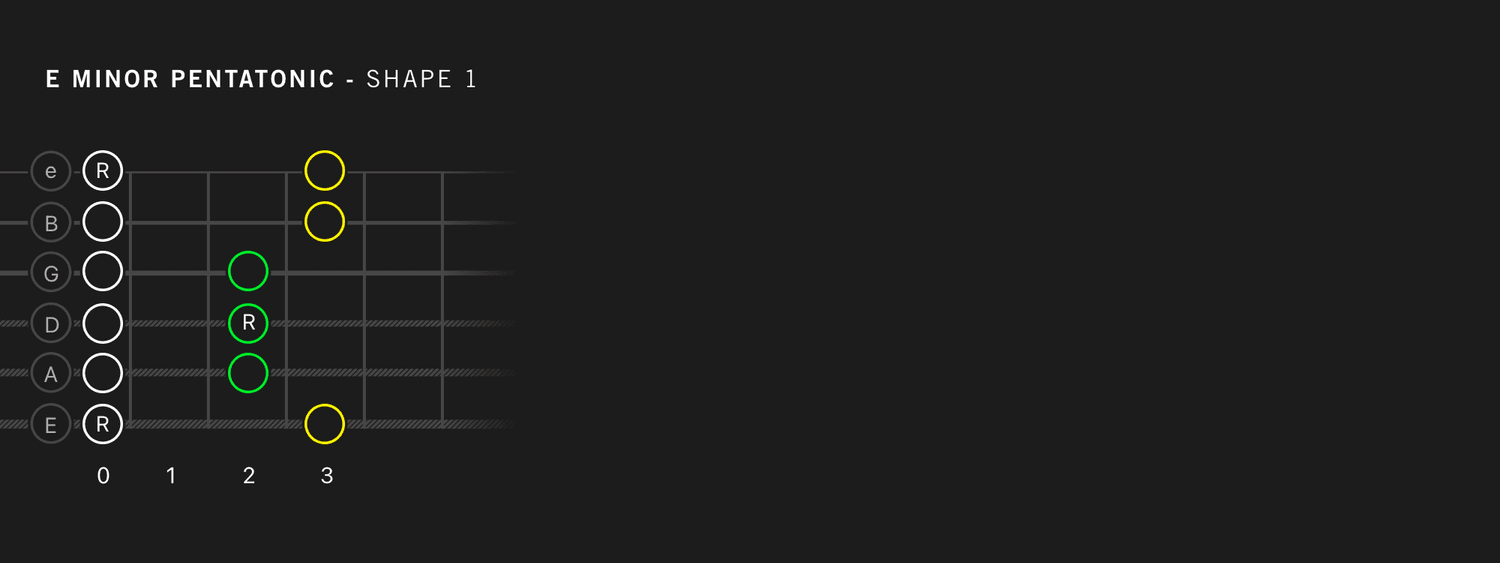Select the open white note on D string
This screenshot has width=1500, height=563.
[x=102, y=323]
